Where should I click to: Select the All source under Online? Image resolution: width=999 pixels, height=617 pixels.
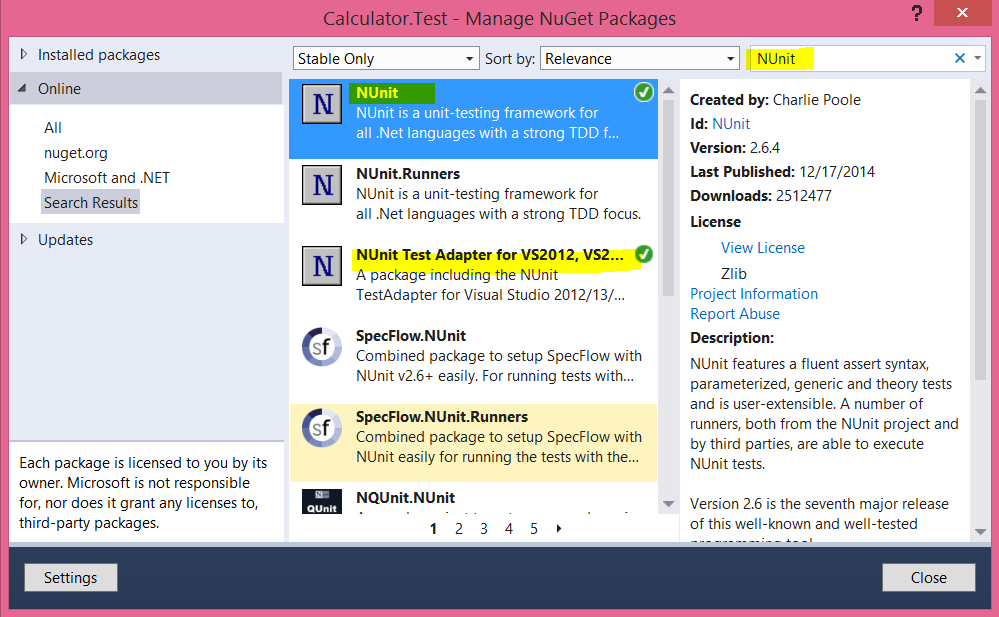(x=53, y=127)
